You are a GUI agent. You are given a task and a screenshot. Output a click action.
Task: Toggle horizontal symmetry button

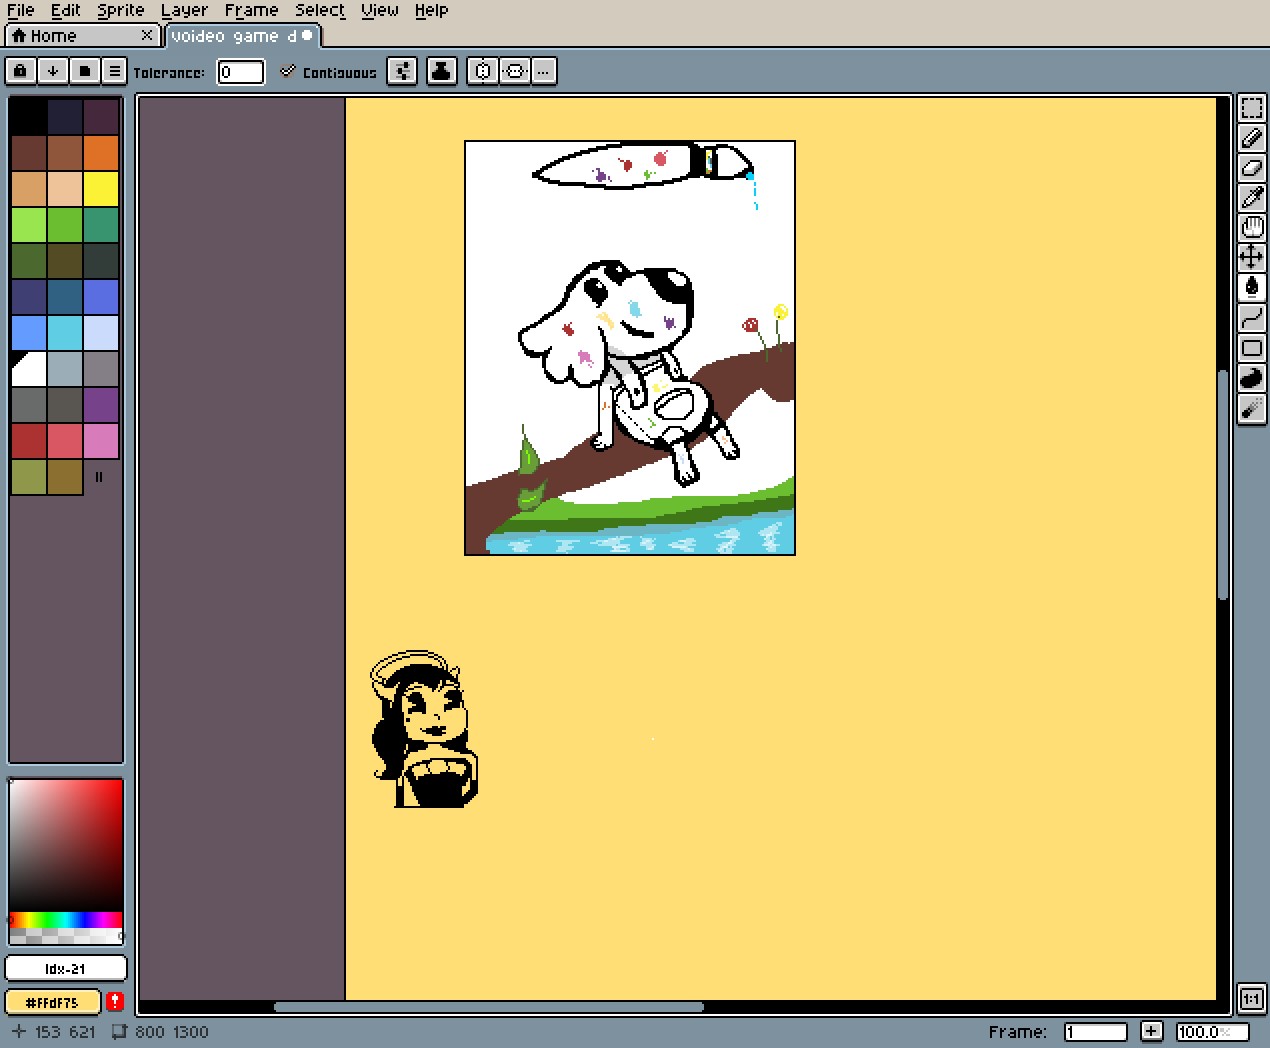pos(482,71)
